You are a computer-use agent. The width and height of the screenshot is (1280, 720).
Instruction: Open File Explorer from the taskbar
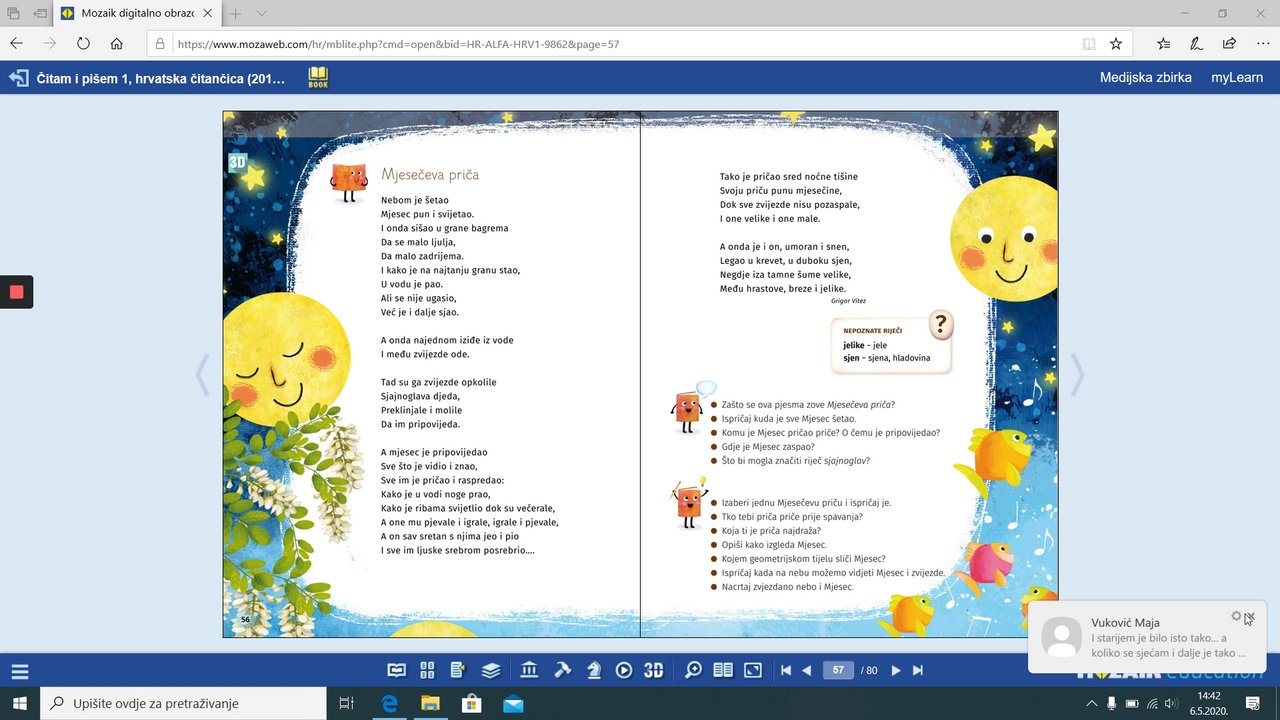430,703
